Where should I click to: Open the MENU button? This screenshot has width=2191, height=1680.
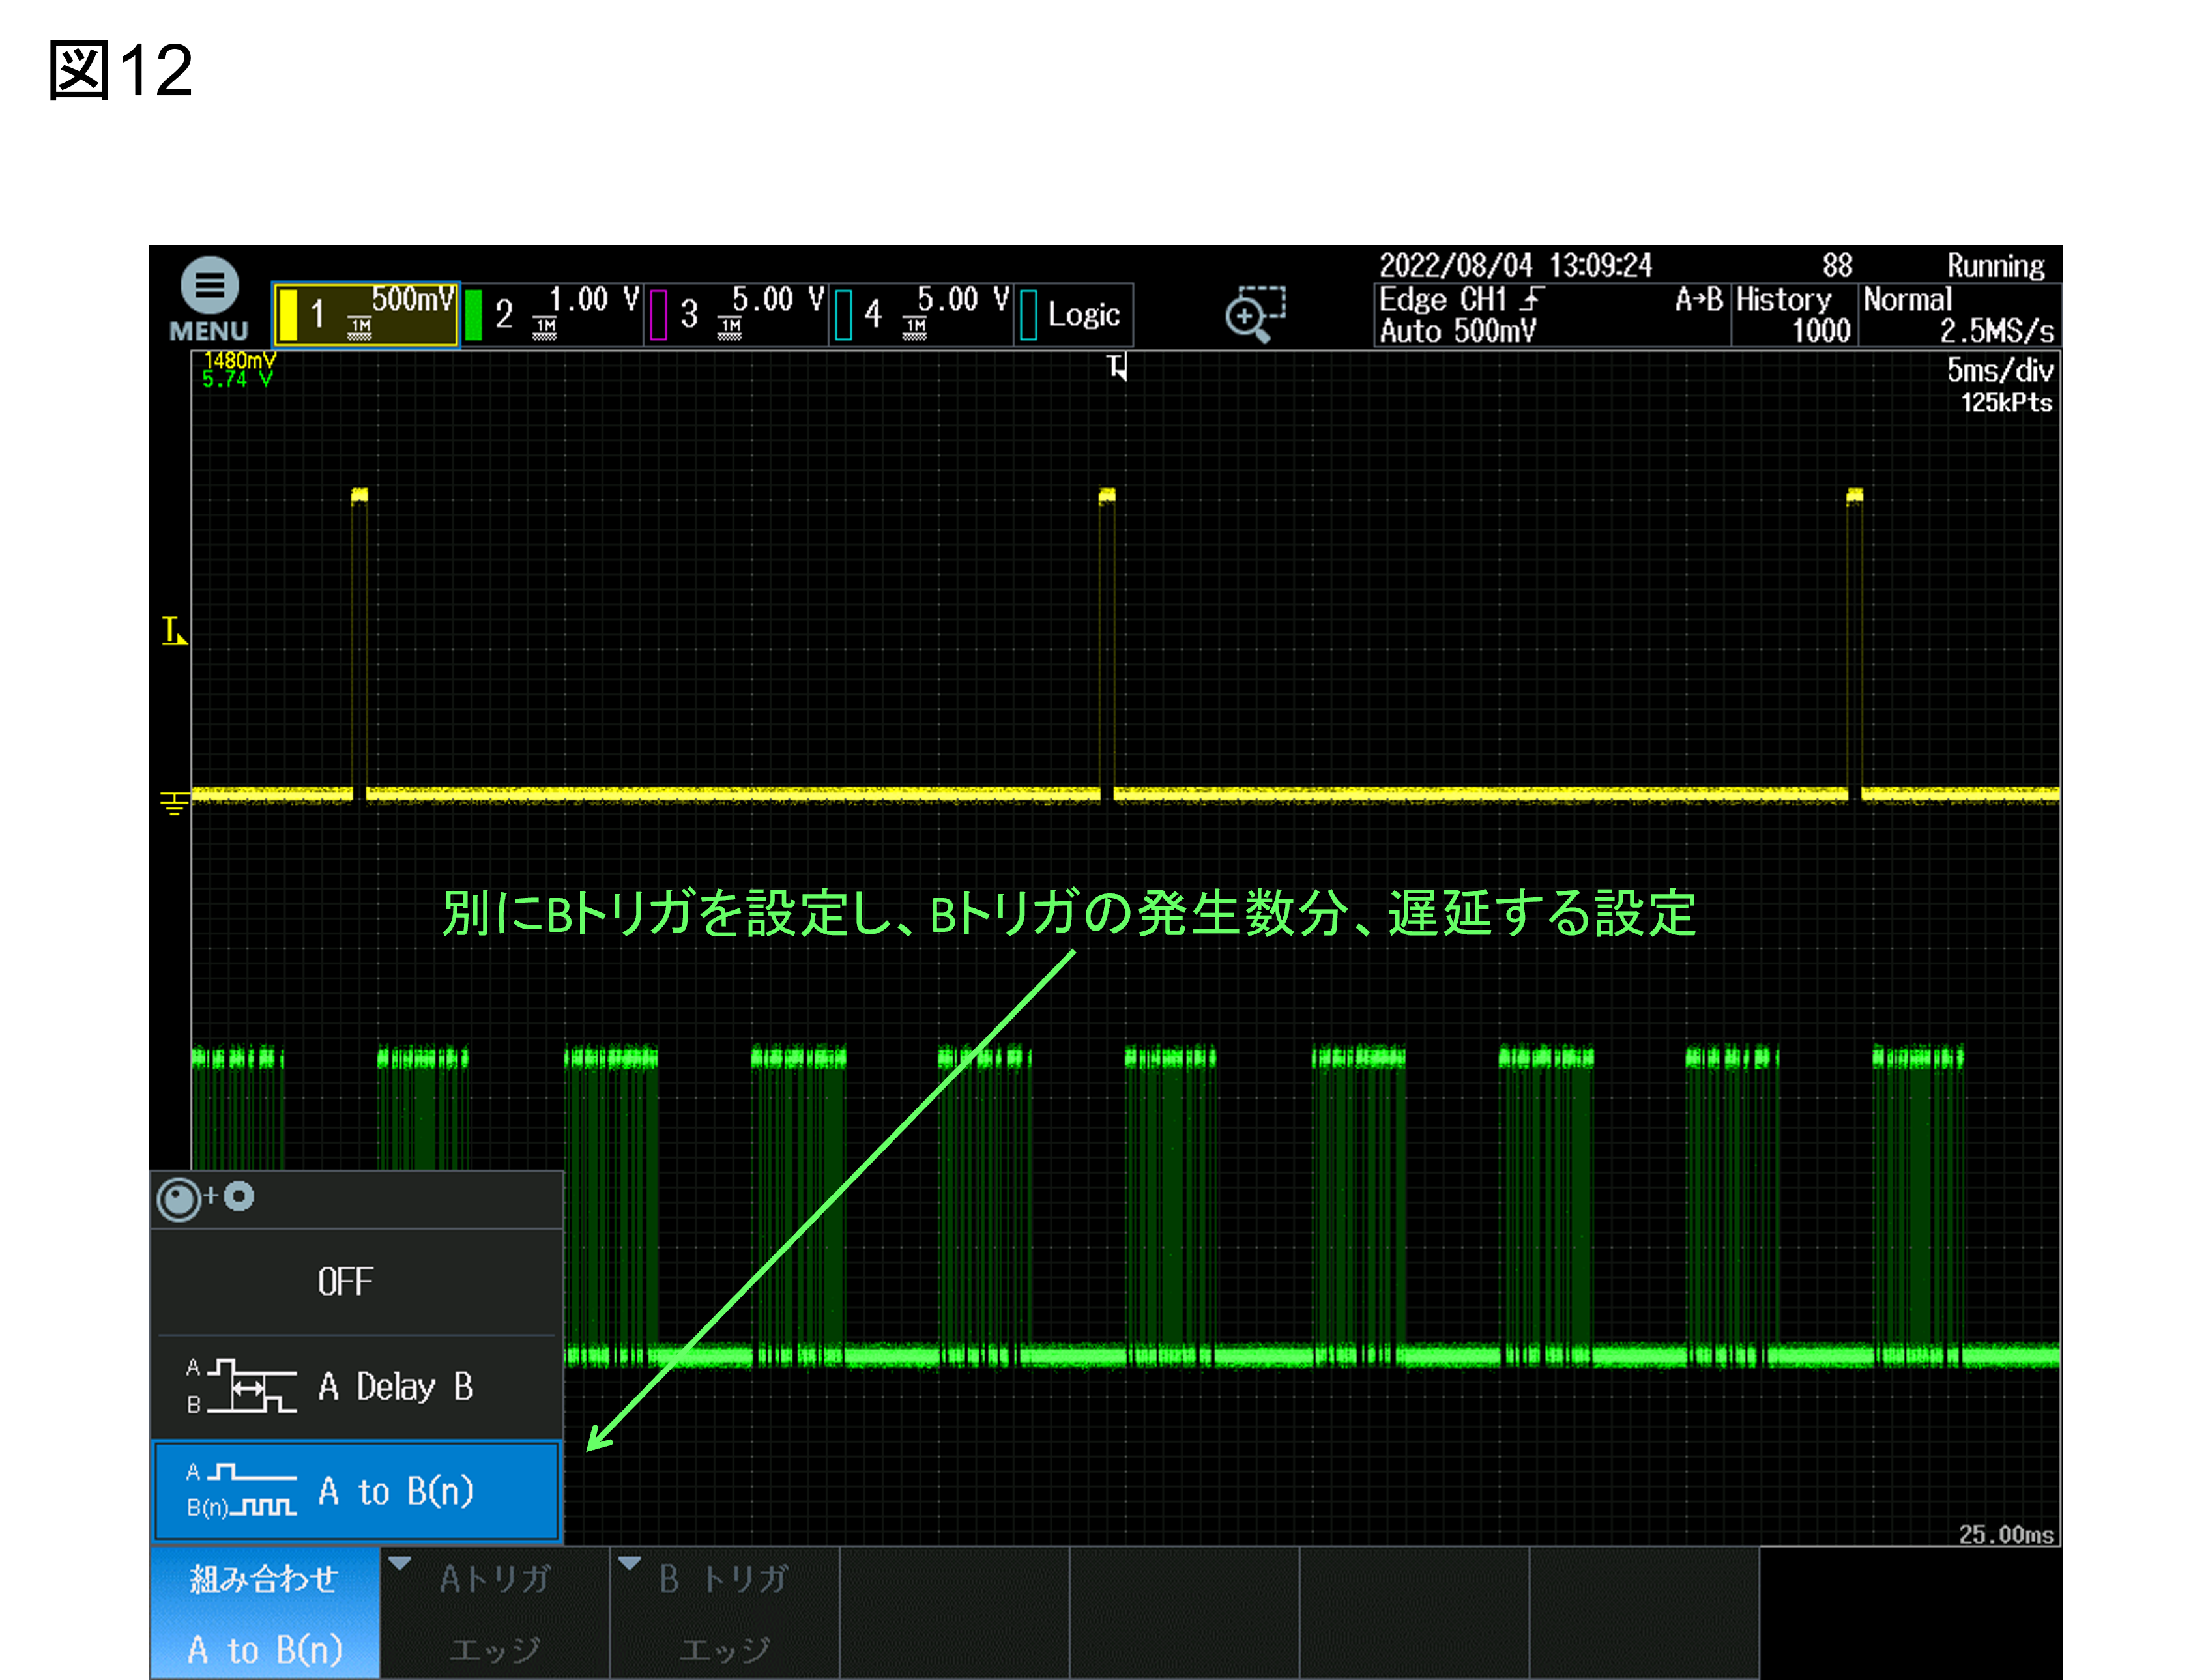pos(208,300)
